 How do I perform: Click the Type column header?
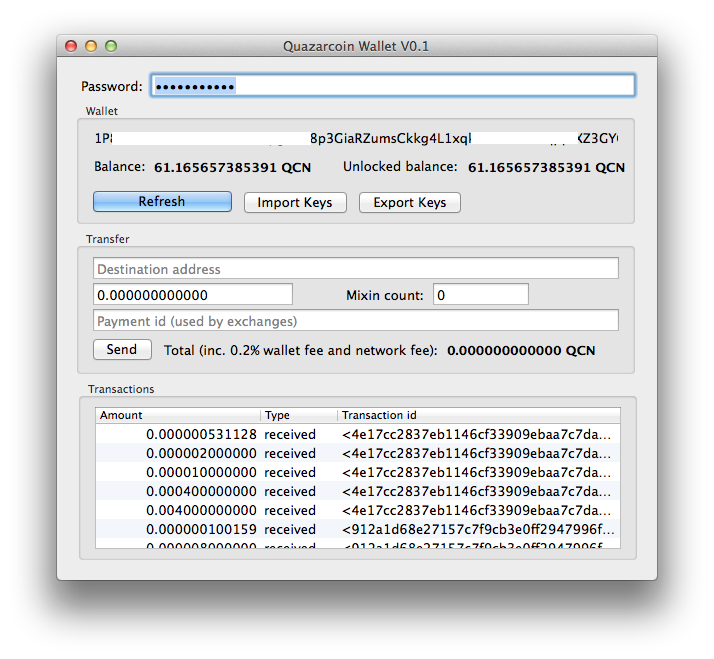coord(299,415)
